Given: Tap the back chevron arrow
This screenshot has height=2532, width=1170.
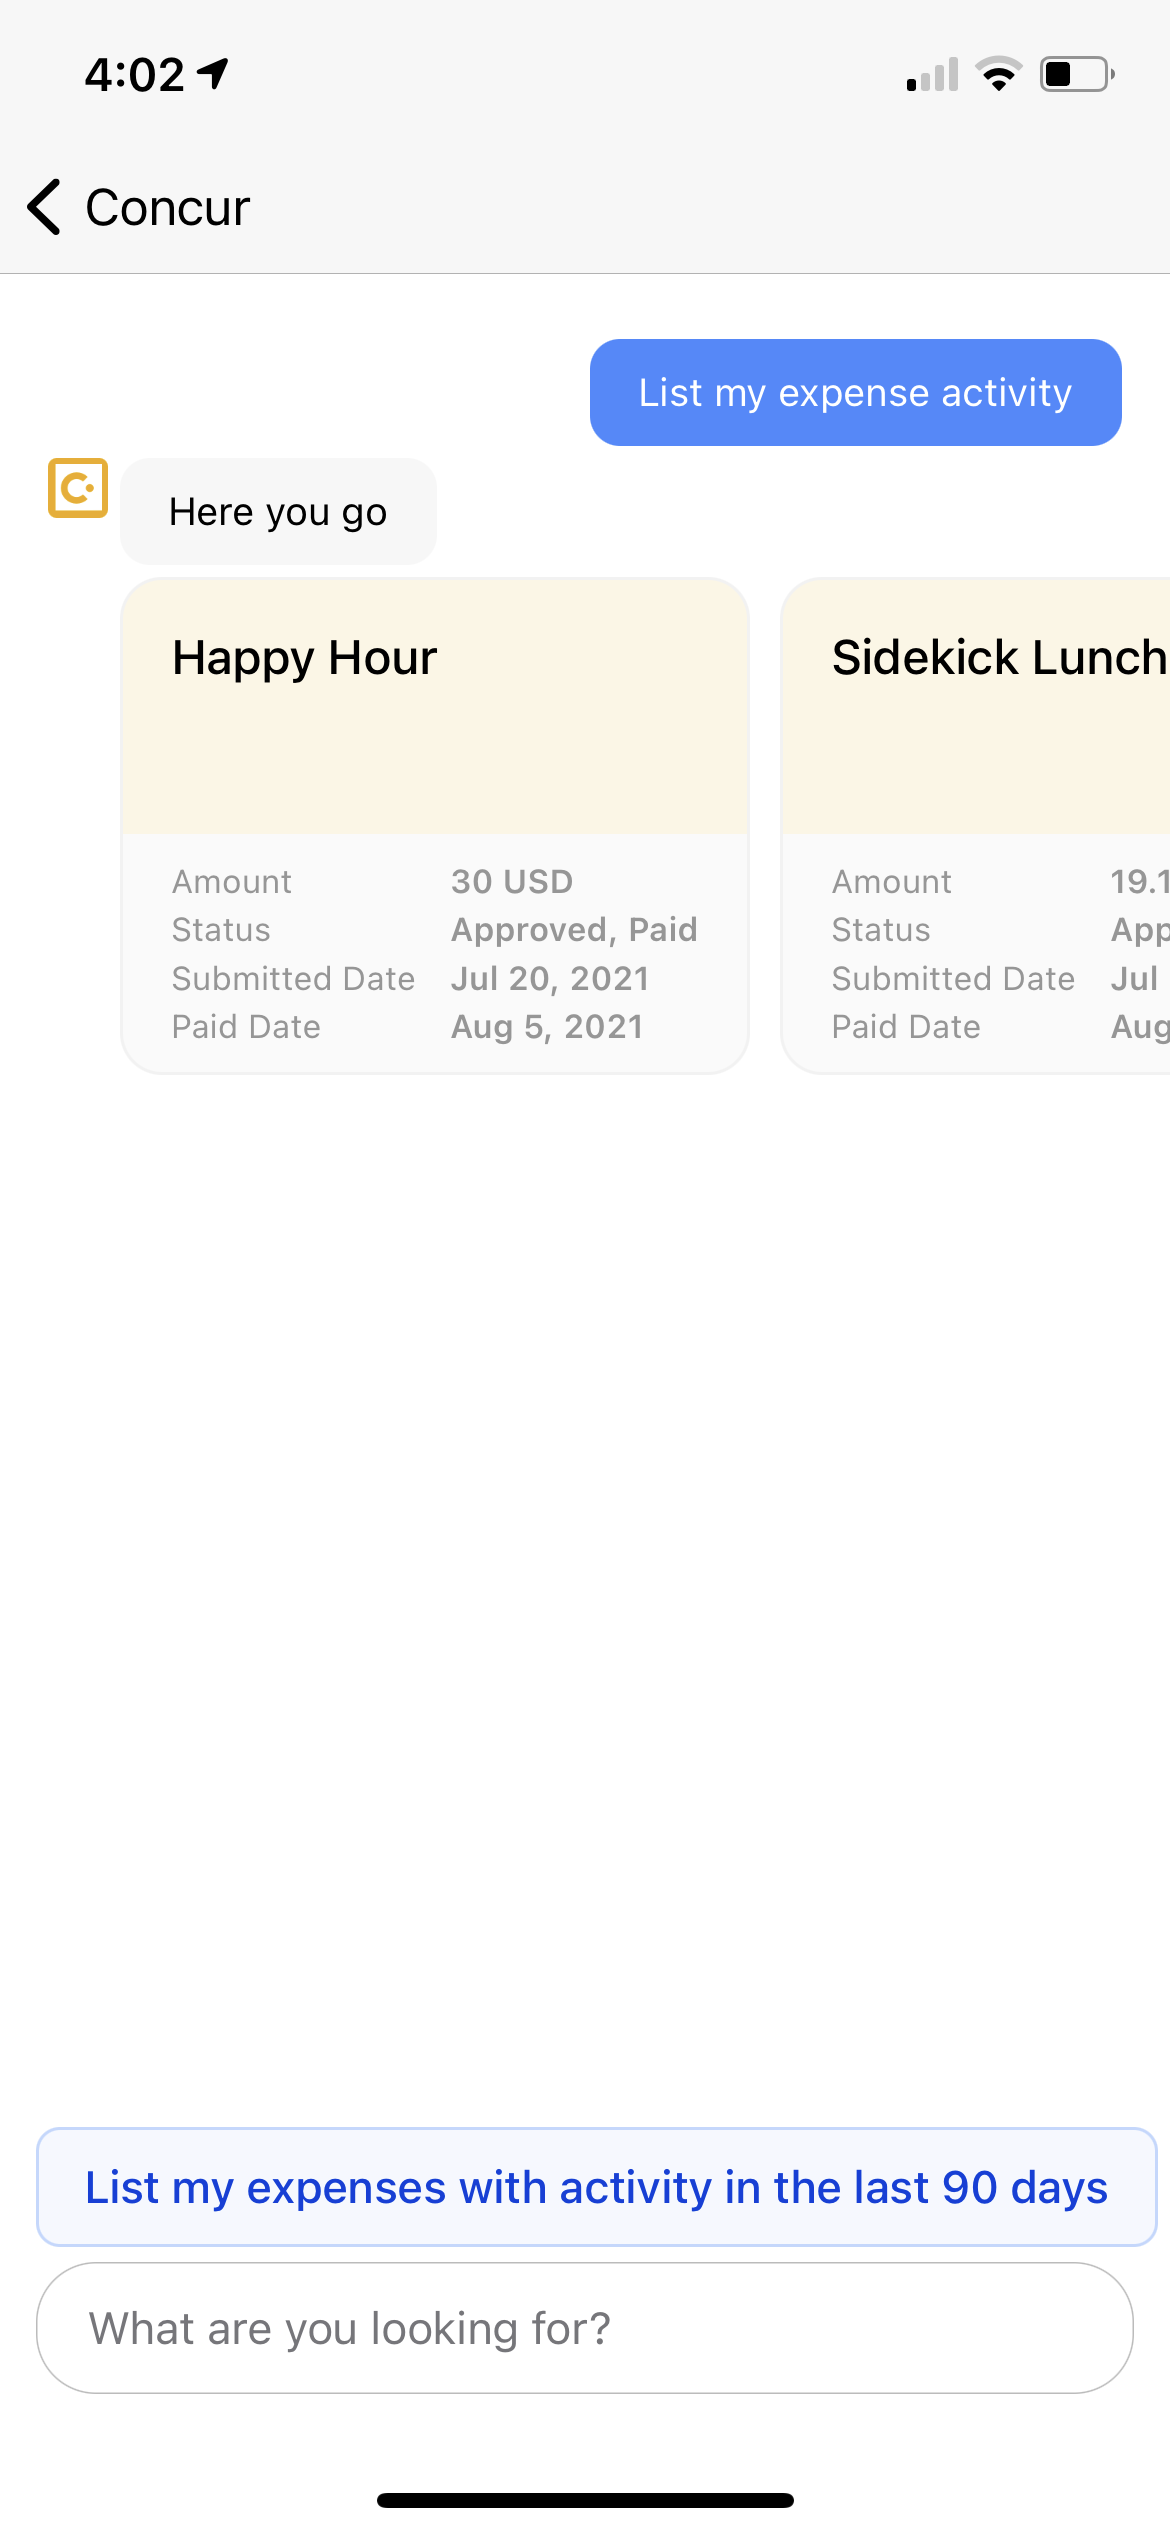Looking at the screenshot, I should point(44,207).
